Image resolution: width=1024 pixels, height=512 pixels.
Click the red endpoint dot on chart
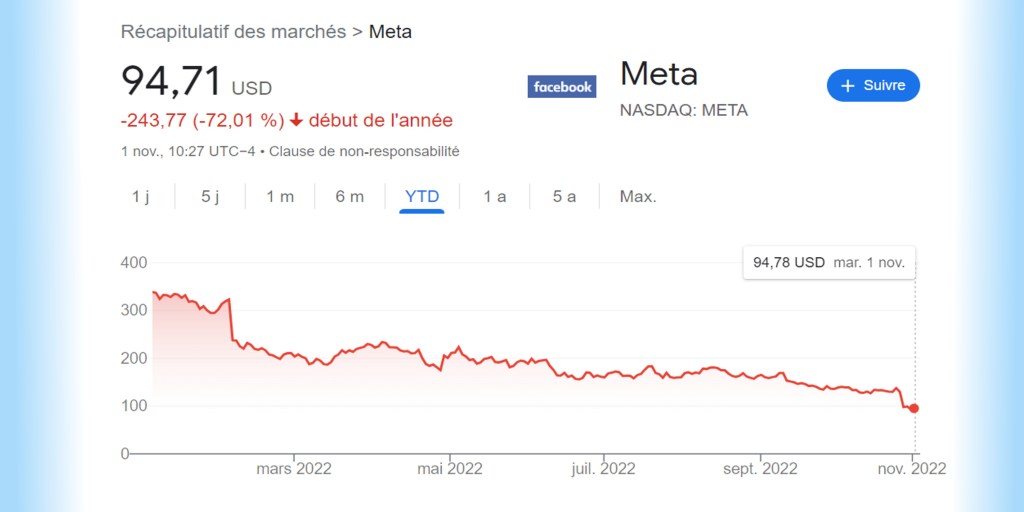(x=914, y=408)
